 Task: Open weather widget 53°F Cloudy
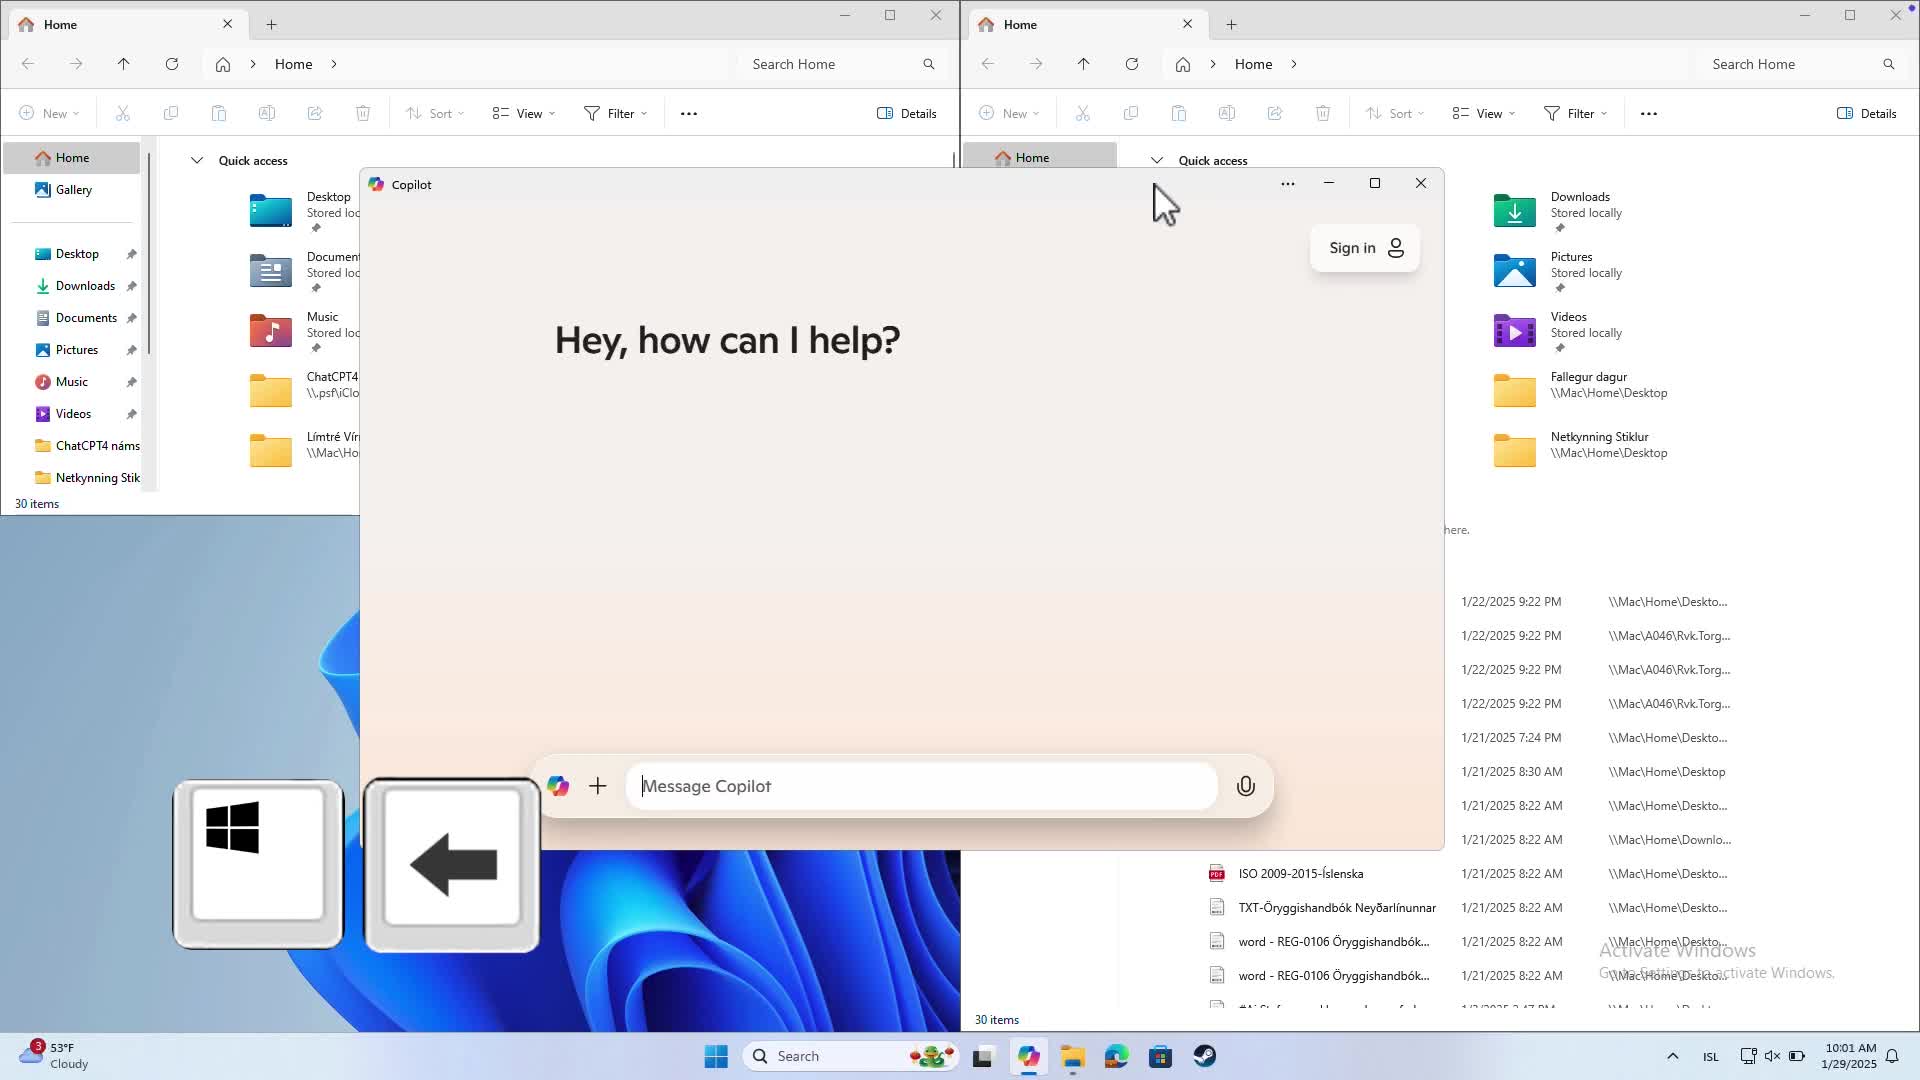coord(55,1056)
